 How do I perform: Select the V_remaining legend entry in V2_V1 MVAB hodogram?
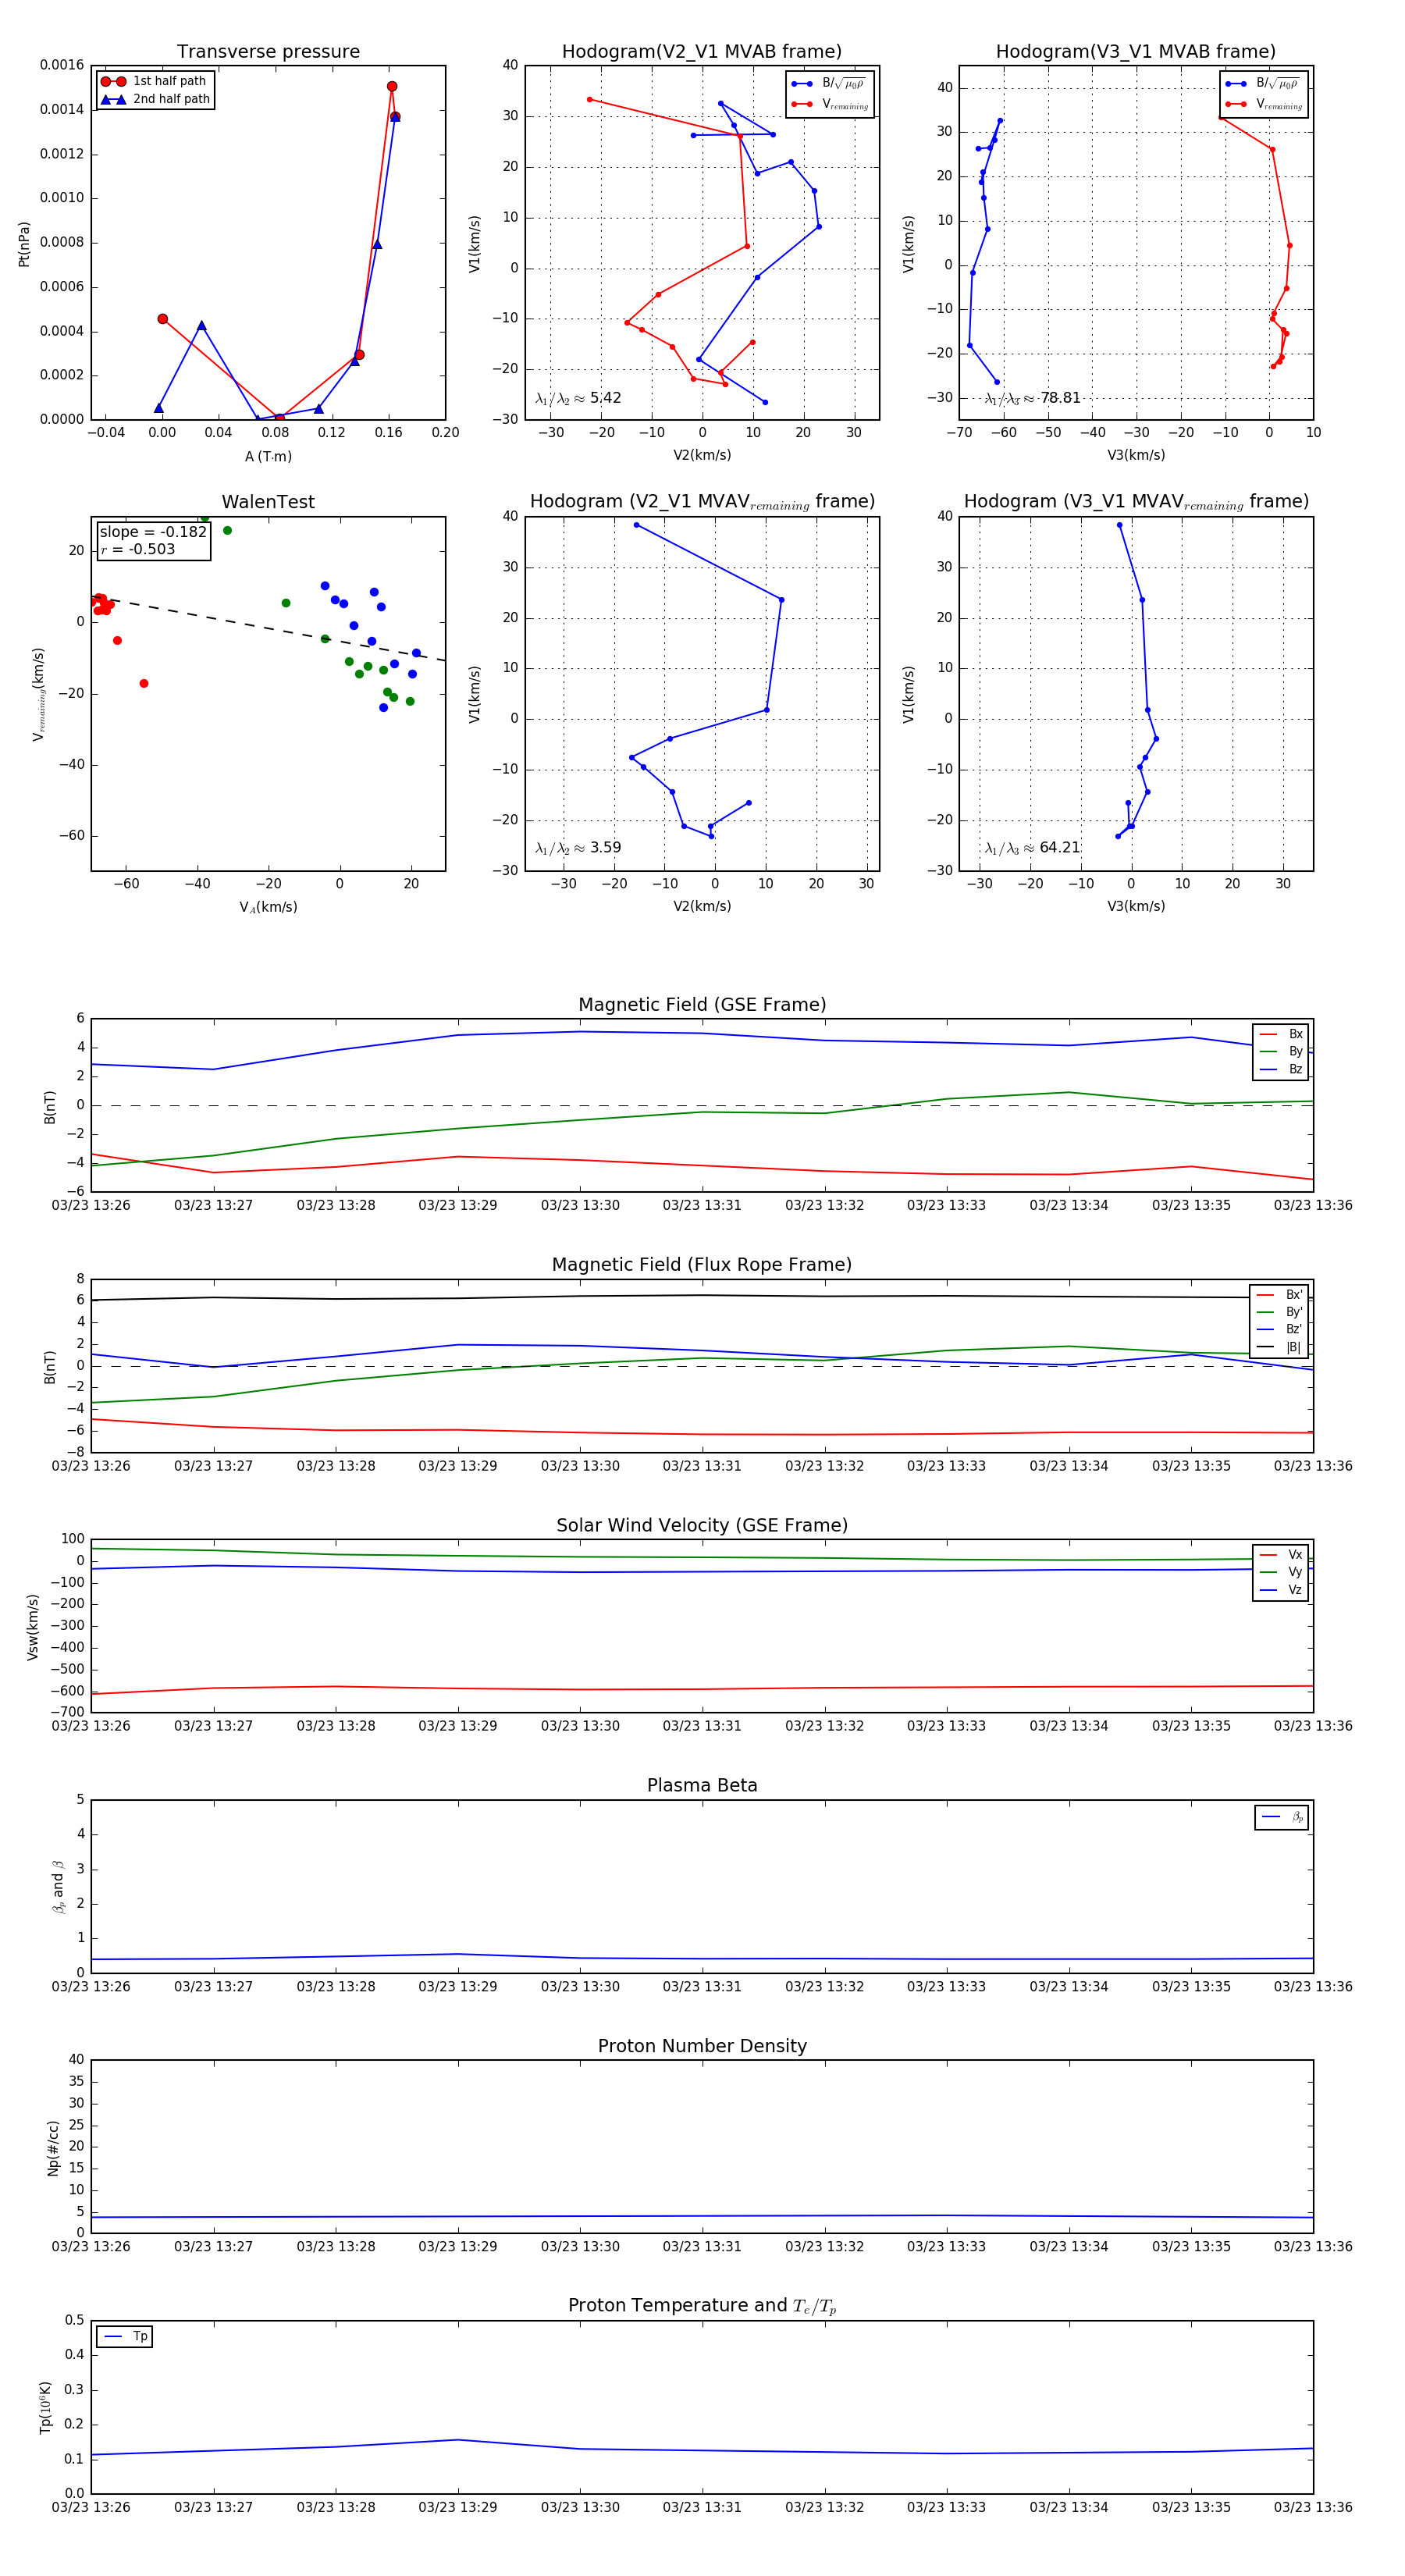830,104
